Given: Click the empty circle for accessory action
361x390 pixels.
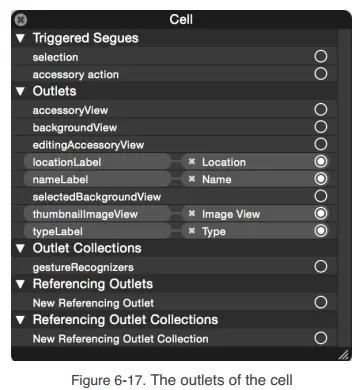Looking at the screenshot, I should (321, 74).
